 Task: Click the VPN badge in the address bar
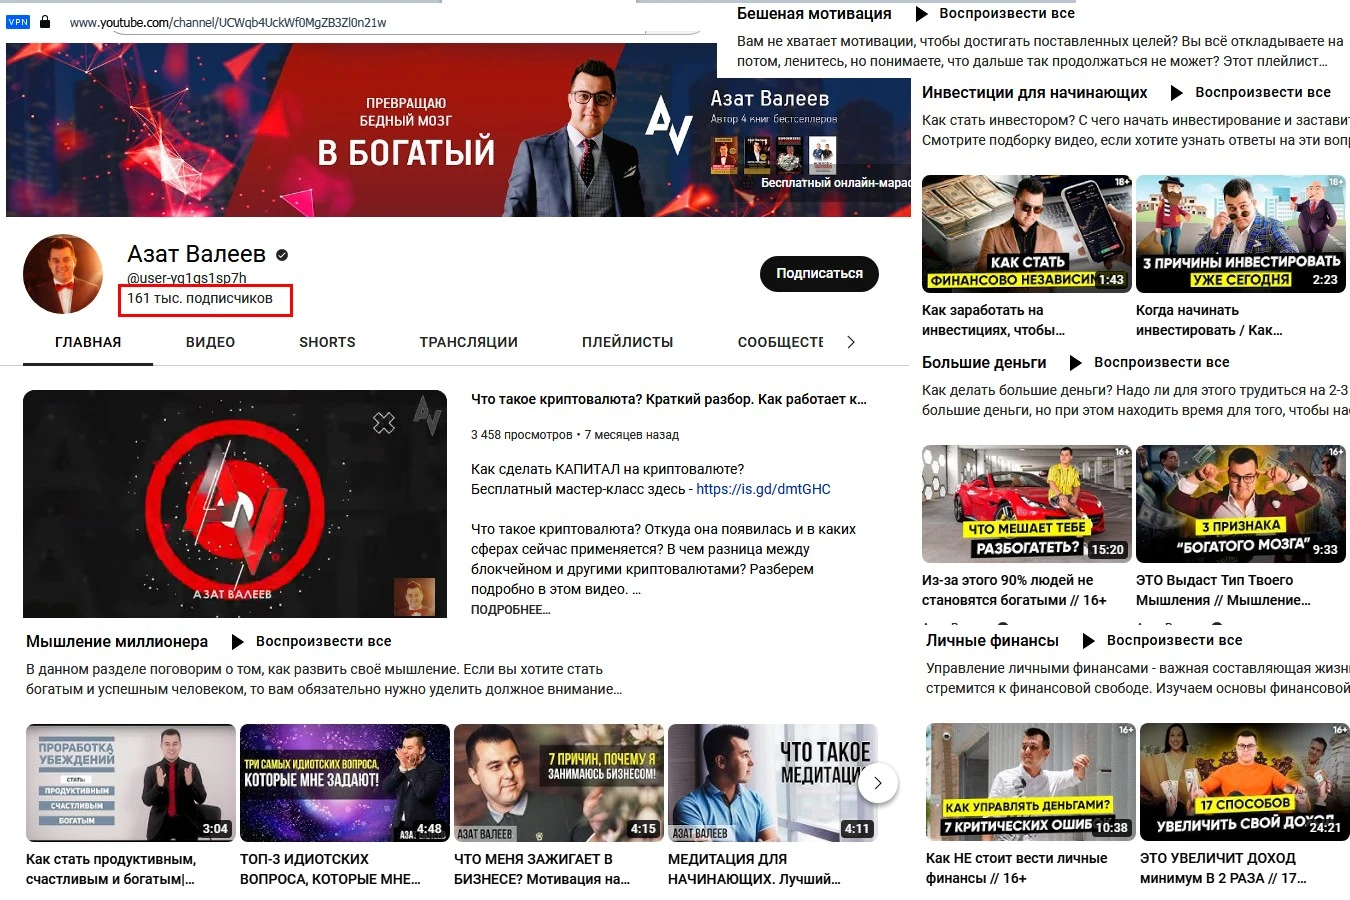pos(18,21)
